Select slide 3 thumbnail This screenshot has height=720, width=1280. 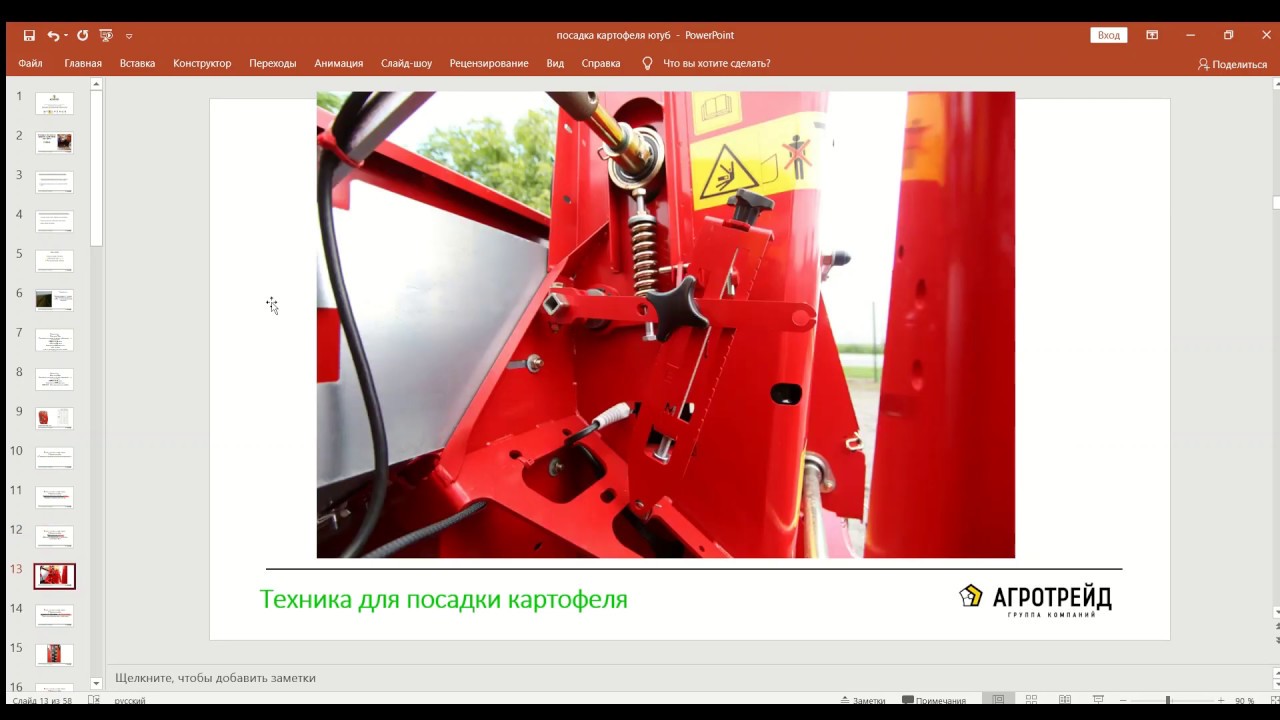(x=54, y=181)
